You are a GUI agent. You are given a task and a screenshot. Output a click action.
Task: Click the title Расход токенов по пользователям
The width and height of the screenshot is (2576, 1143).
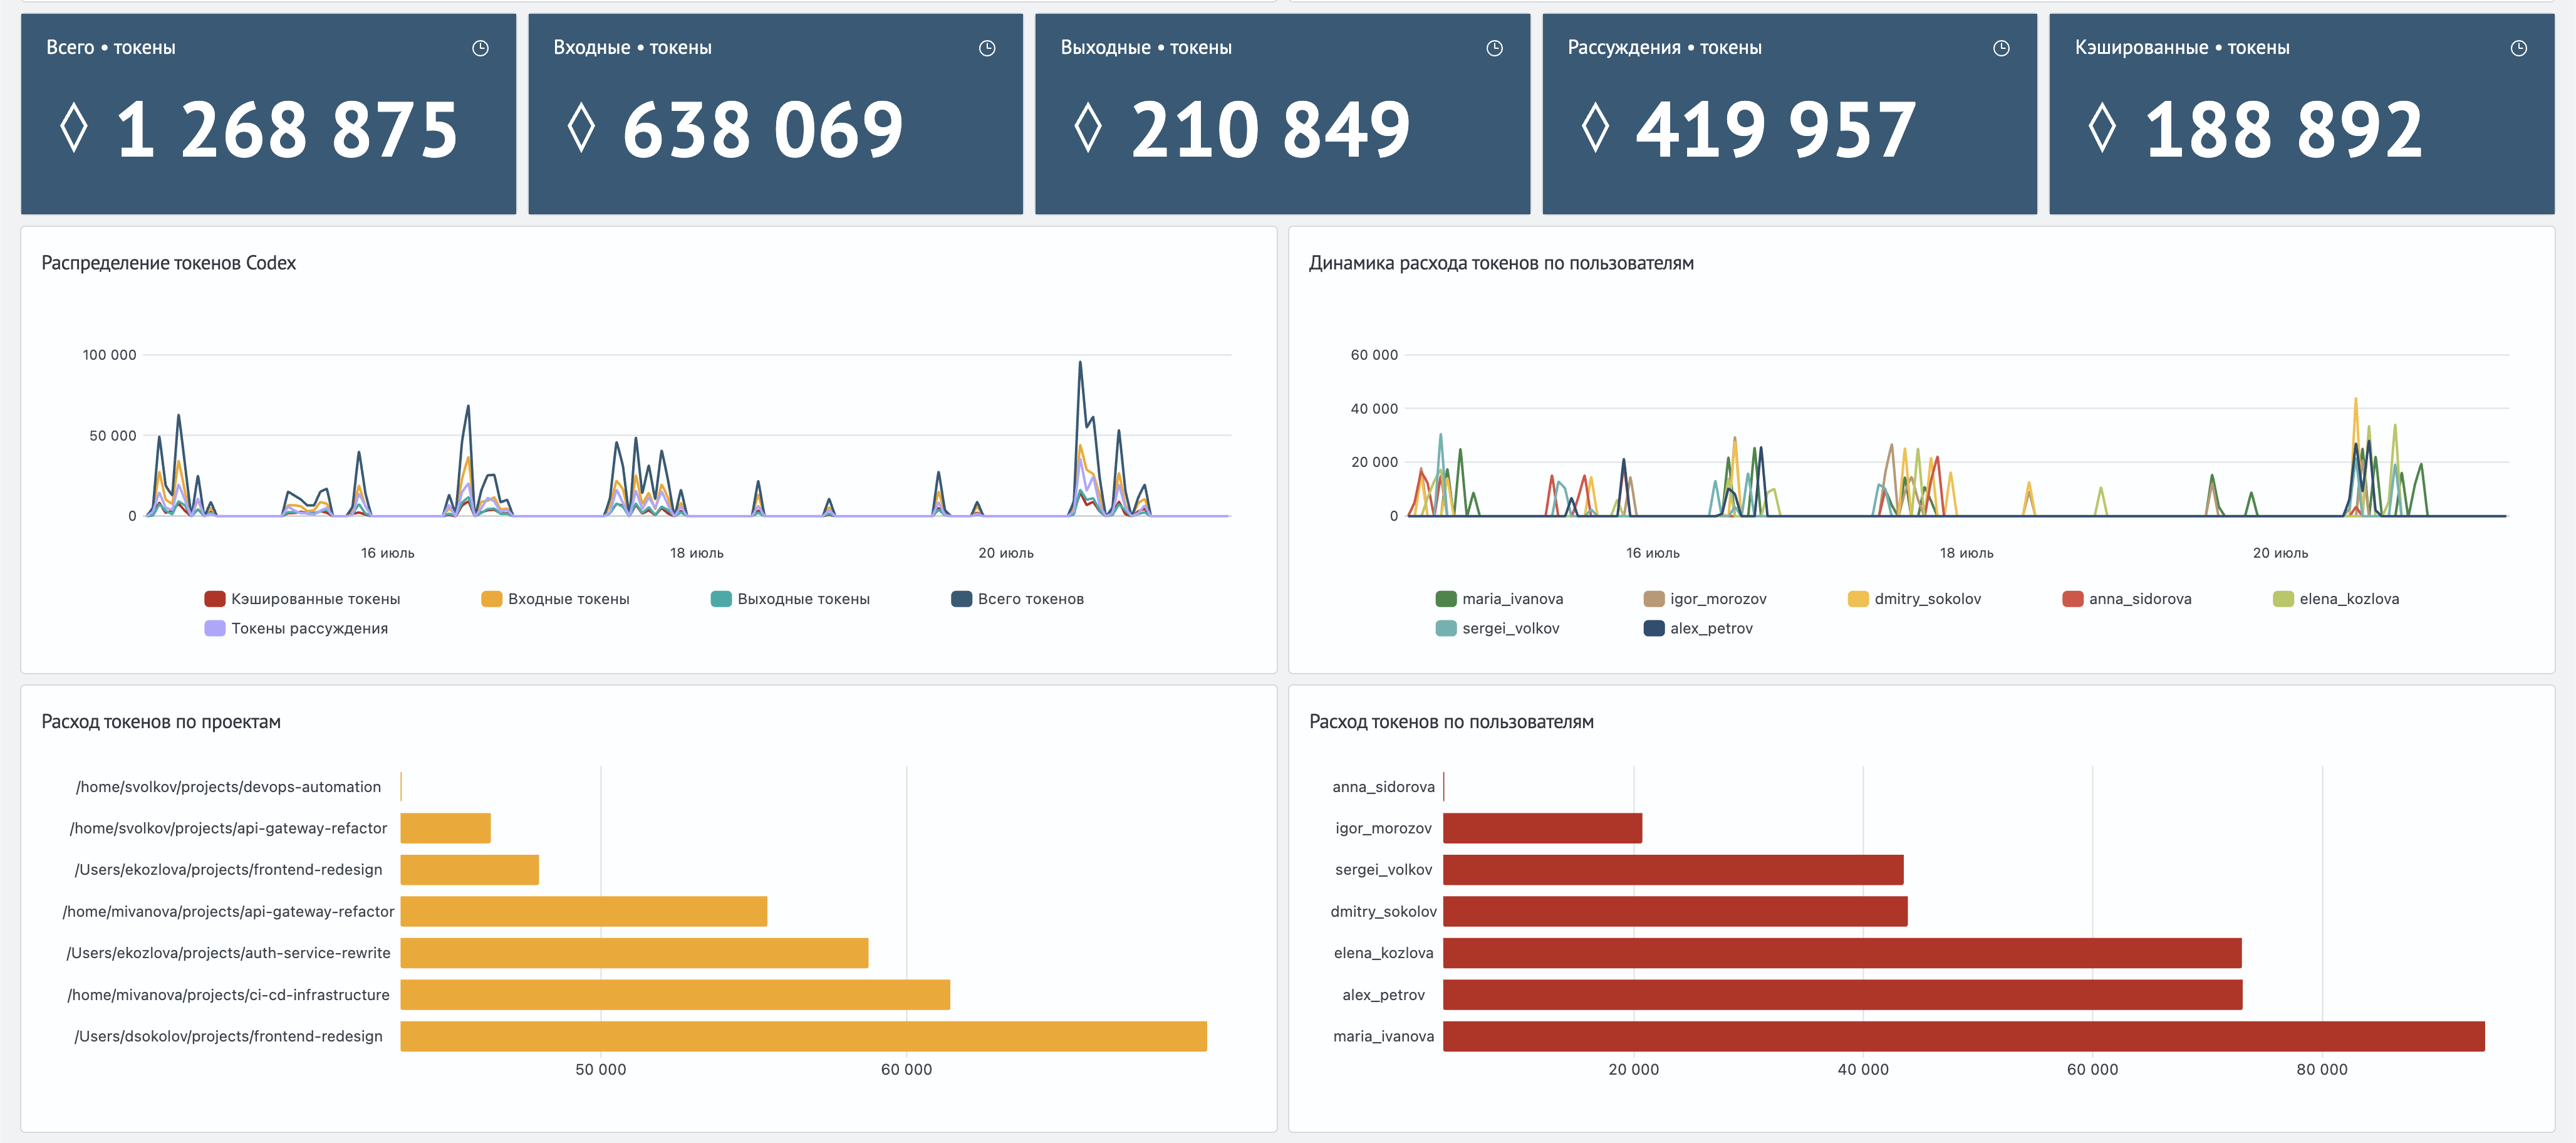pyautogui.click(x=1451, y=722)
